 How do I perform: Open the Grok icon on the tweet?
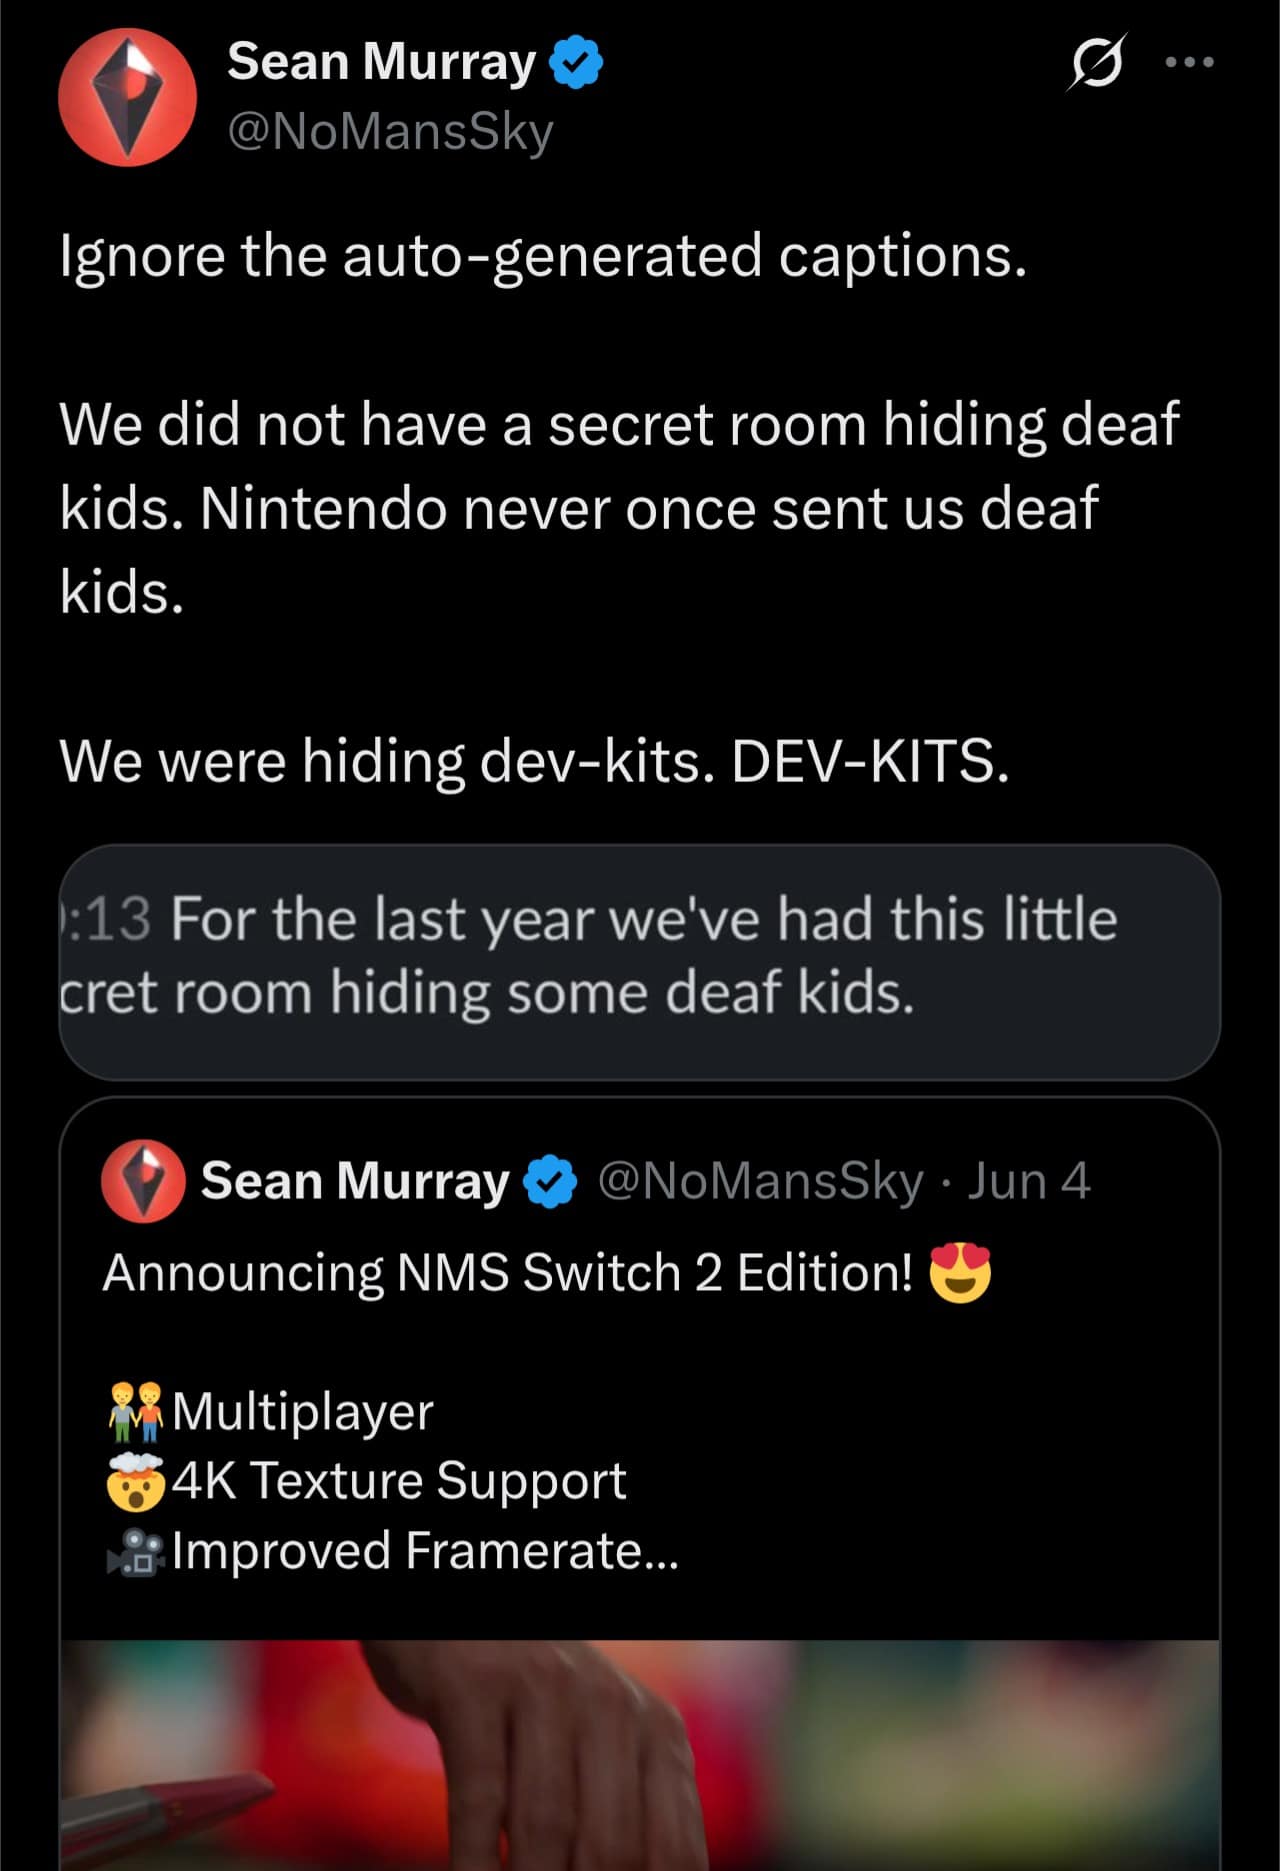[1098, 62]
